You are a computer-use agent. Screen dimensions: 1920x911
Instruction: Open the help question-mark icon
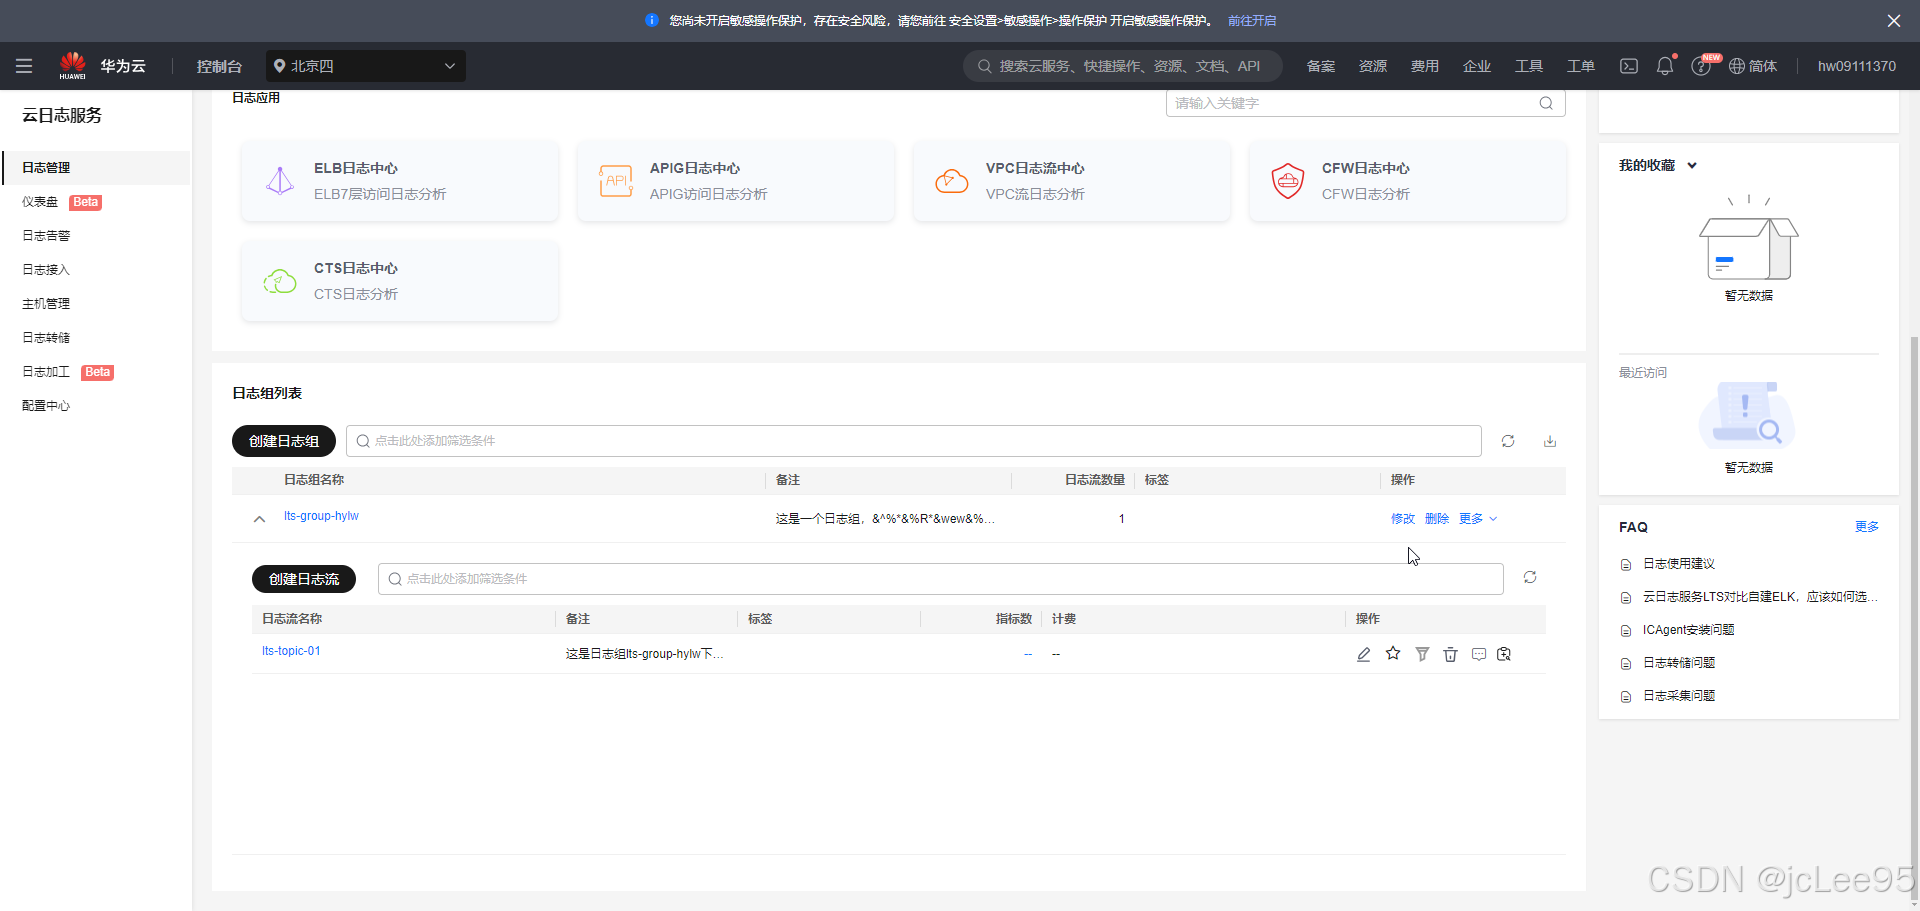tap(1700, 66)
